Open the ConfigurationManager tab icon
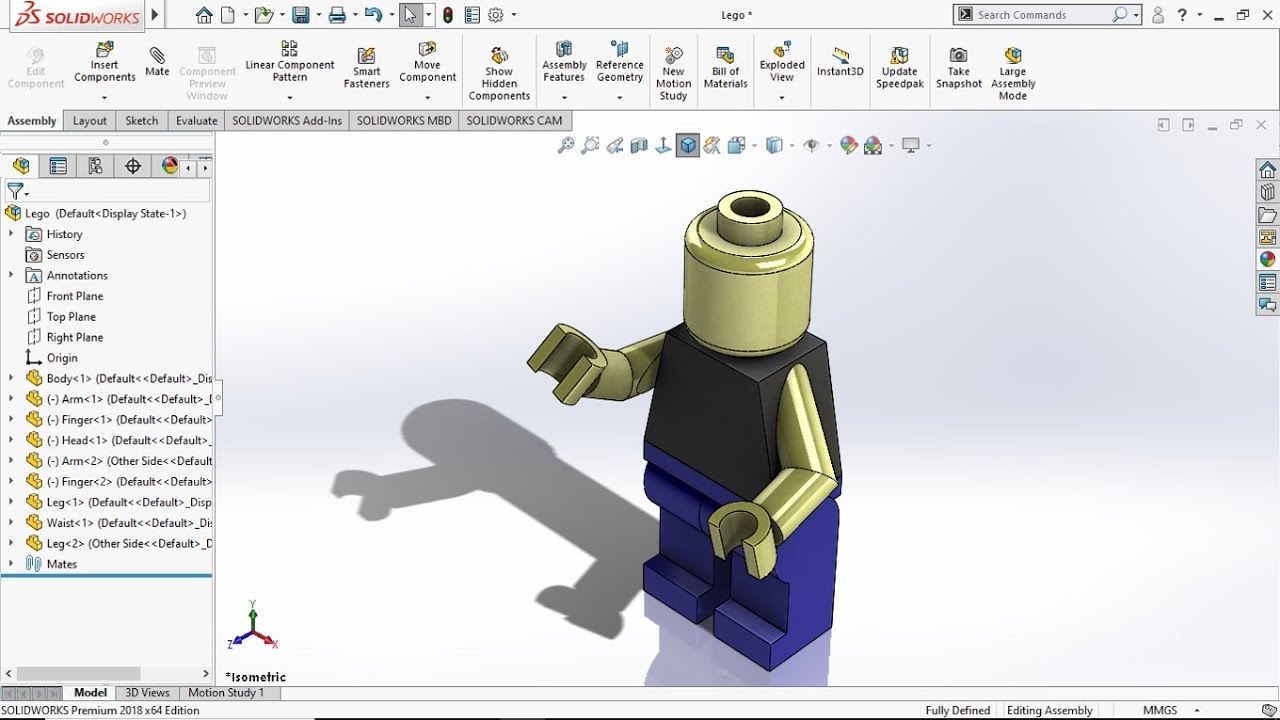Screen dimensions: 1280x720 (96, 167)
